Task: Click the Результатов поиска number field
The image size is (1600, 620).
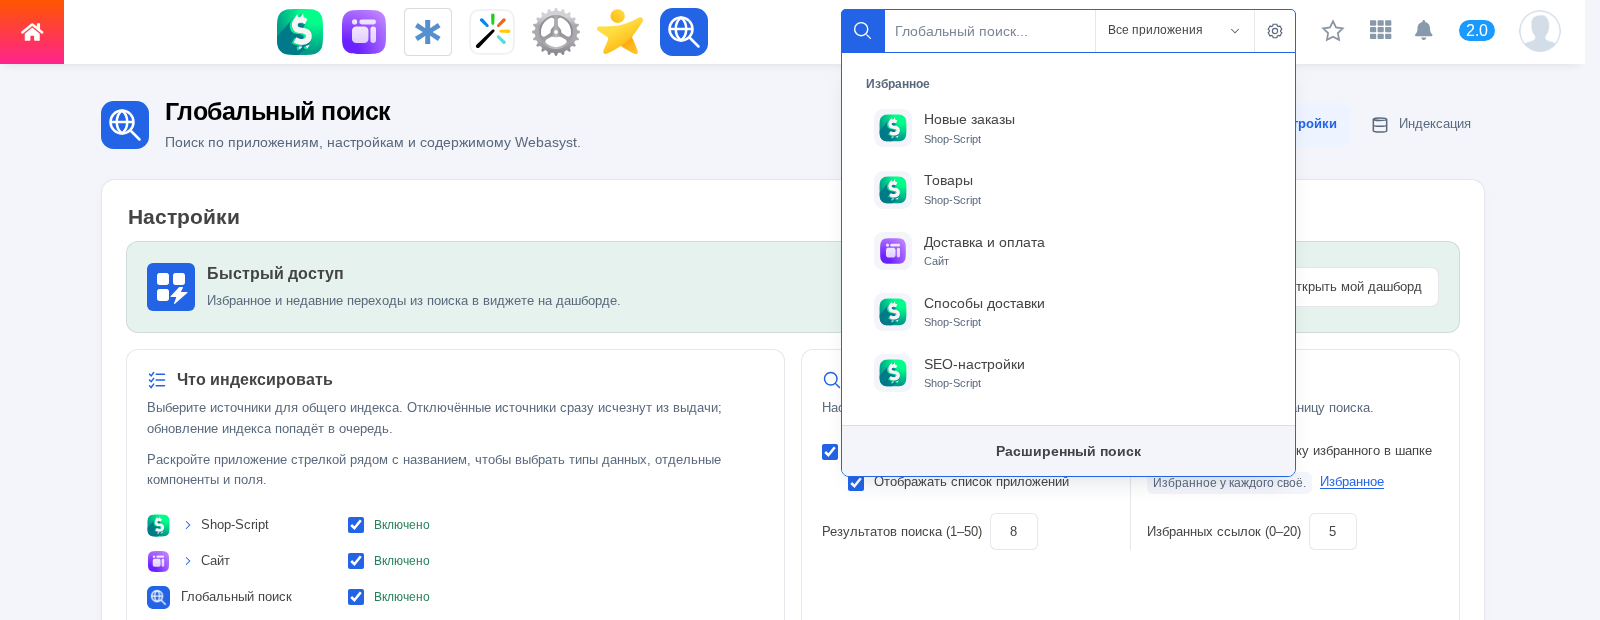Action: [1014, 531]
